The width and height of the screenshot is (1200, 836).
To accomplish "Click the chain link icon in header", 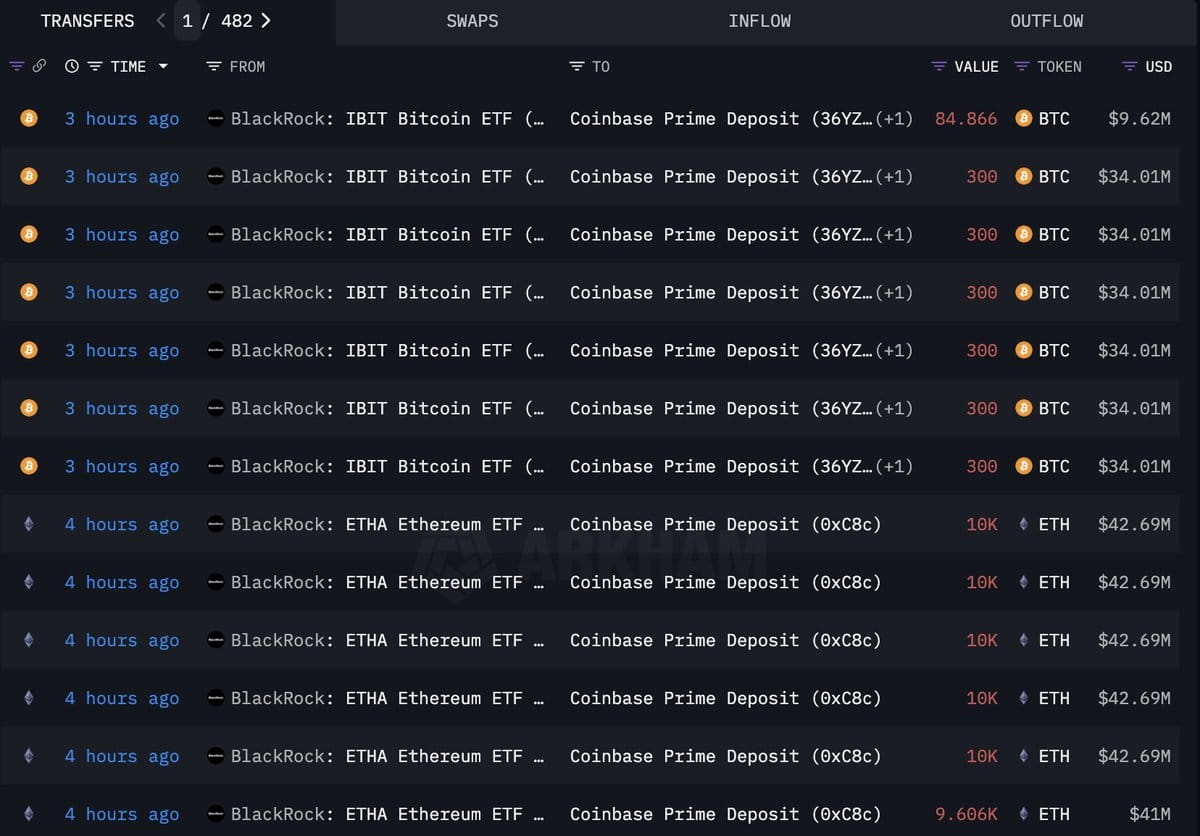I will click(x=39, y=66).
